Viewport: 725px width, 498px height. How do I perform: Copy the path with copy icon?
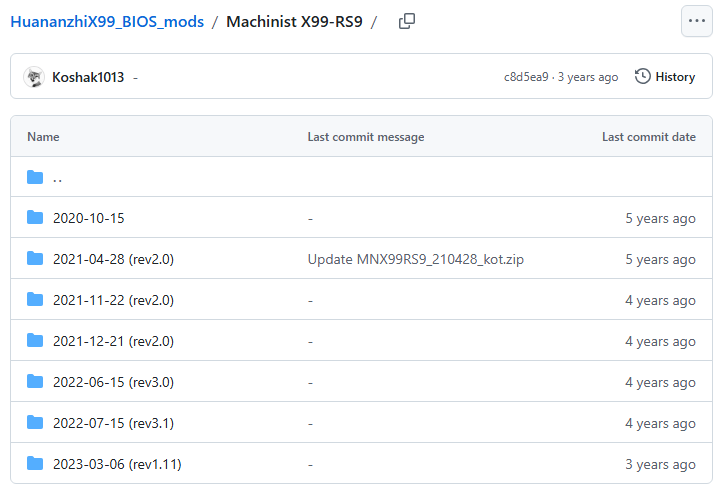pyautogui.click(x=406, y=21)
